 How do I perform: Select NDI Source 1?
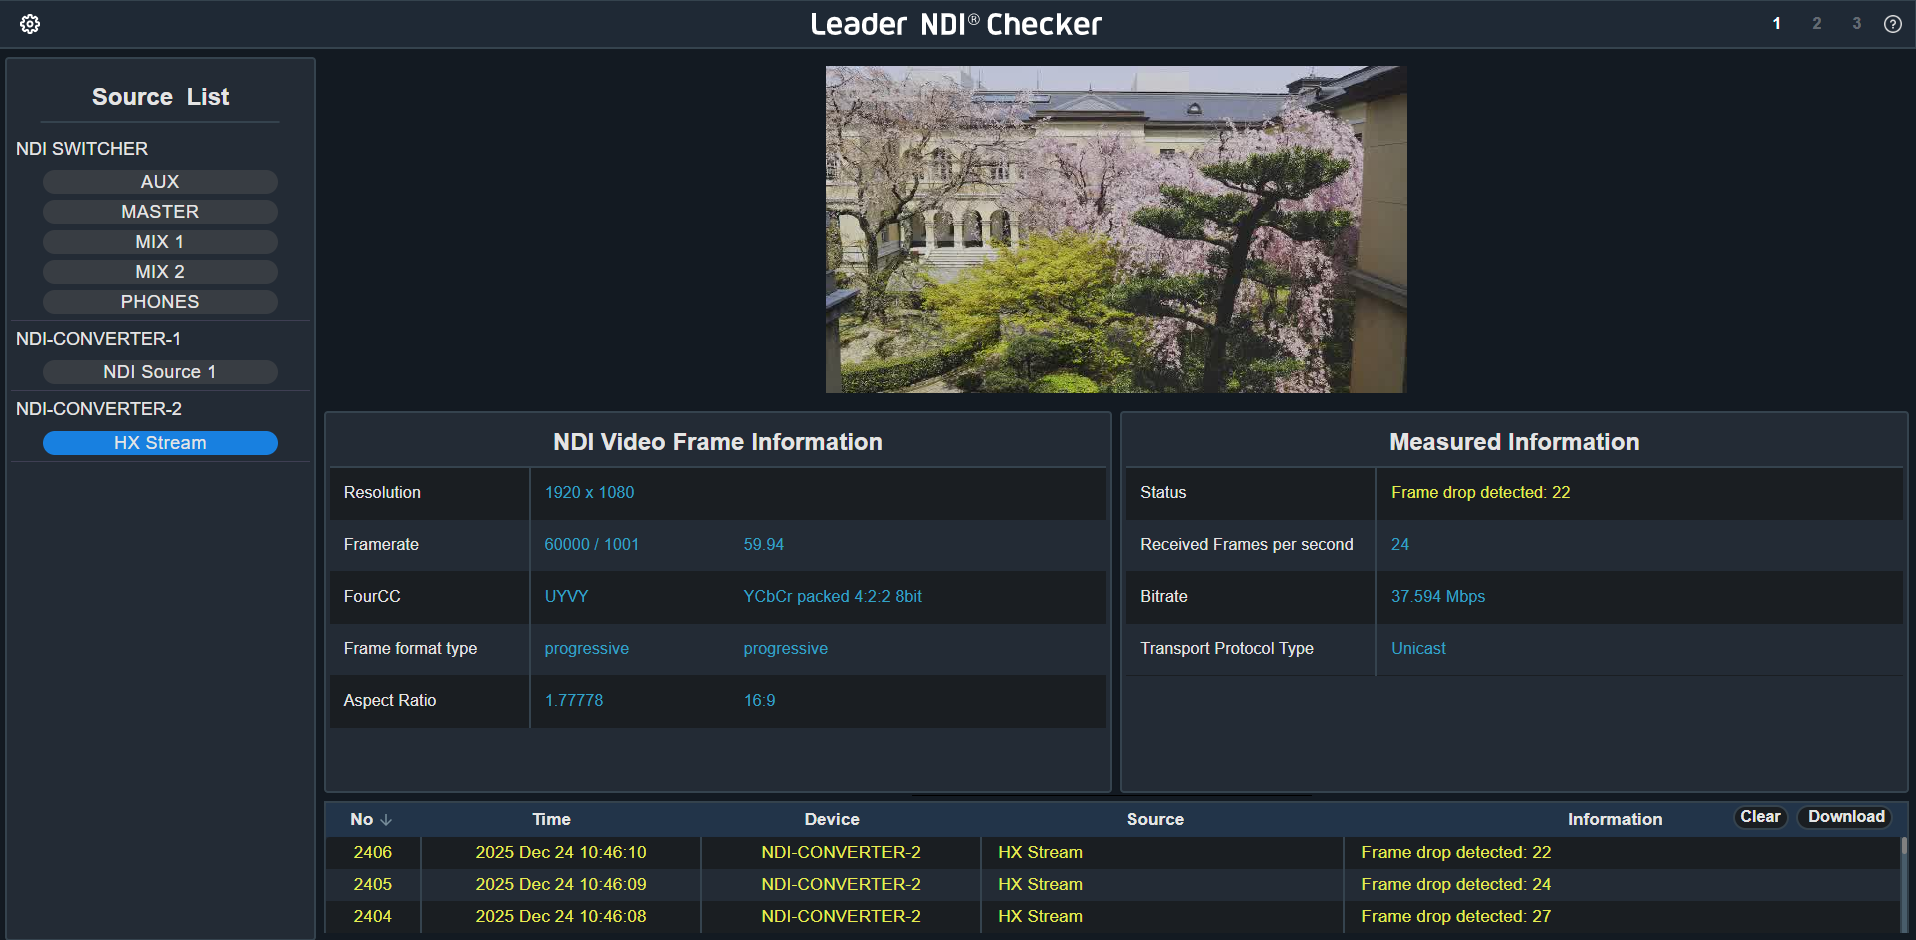click(x=160, y=372)
